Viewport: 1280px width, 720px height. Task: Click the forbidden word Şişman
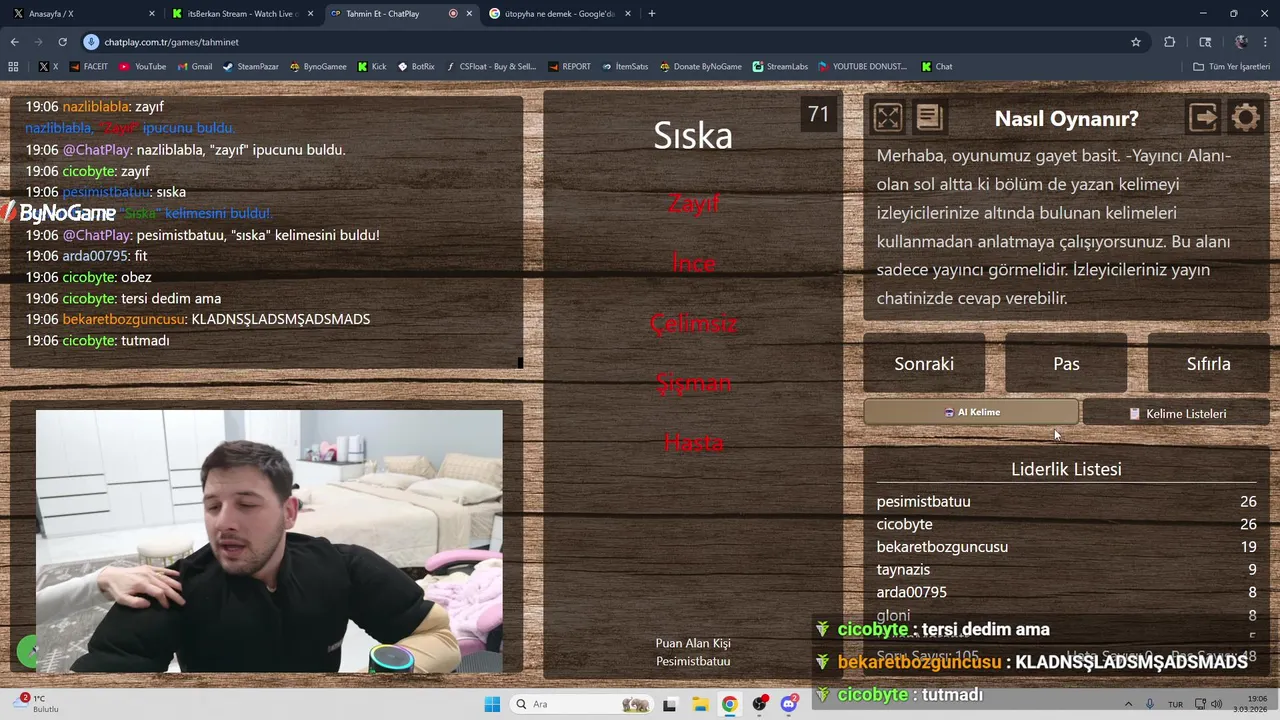[693, 383]
